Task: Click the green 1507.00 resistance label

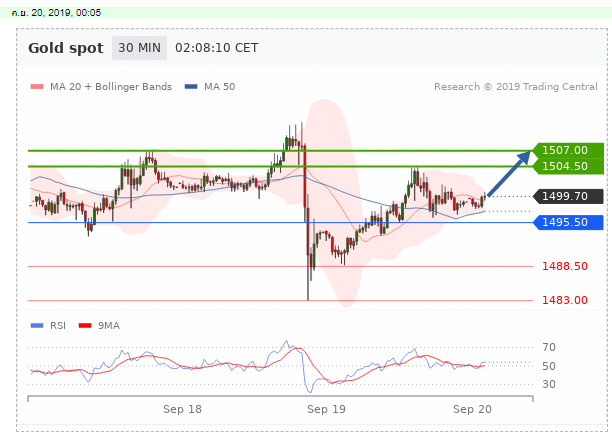Action: 568,150
